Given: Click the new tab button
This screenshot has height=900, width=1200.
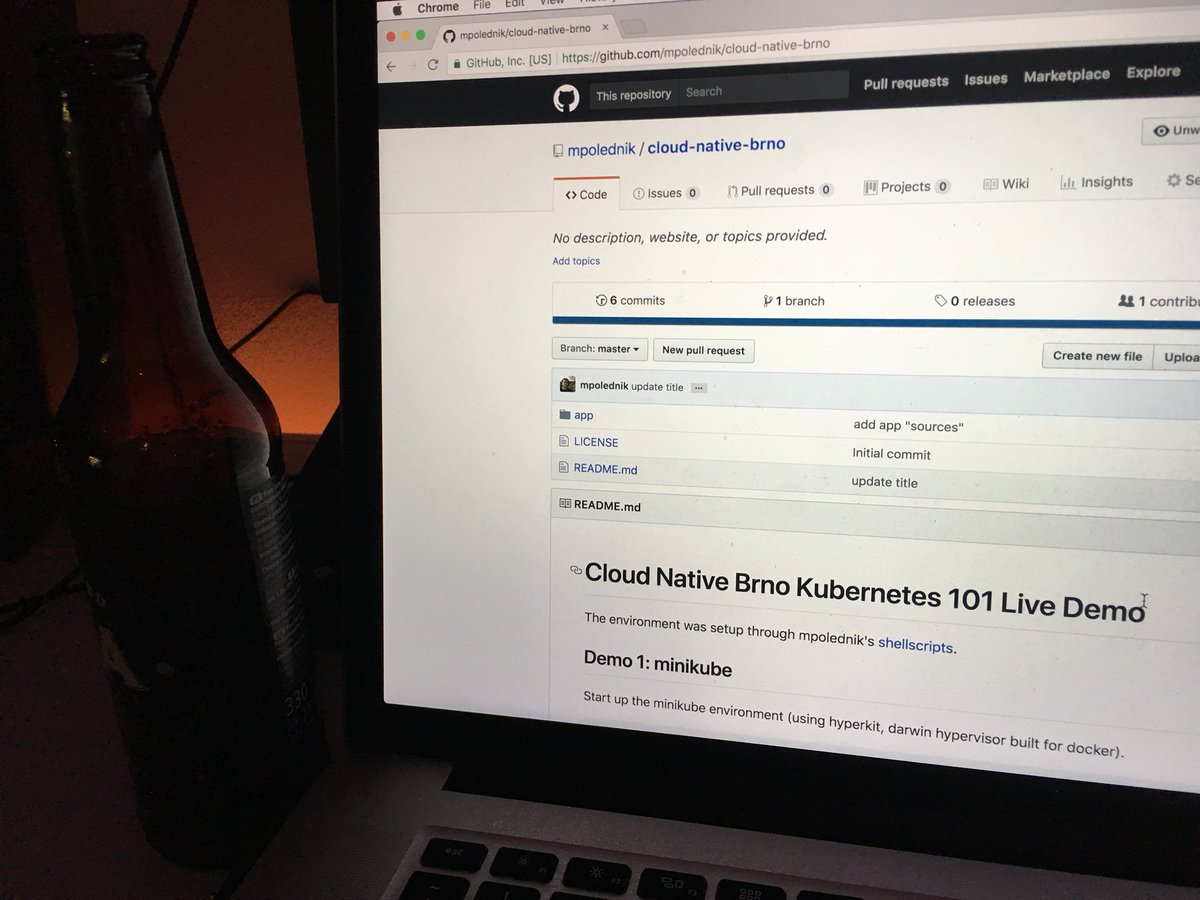Looking at the screenshot, I should tap(635, 27).
